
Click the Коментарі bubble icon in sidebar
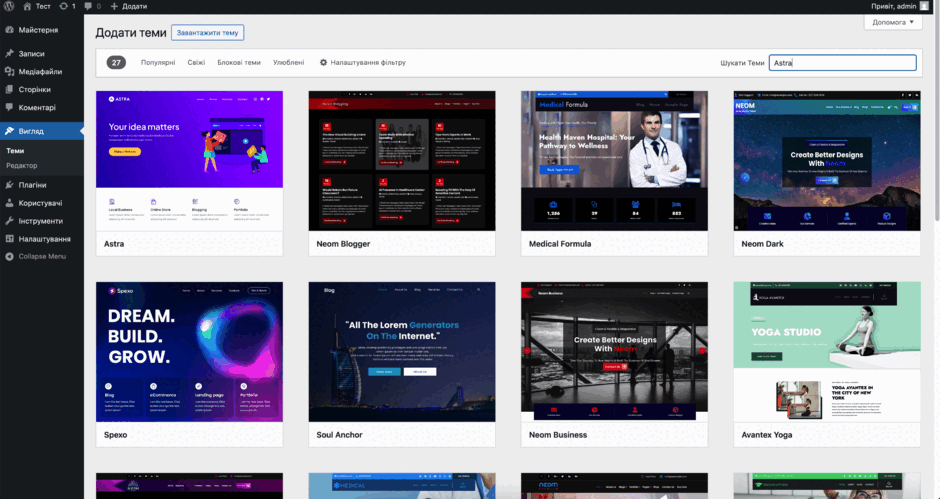9,107
